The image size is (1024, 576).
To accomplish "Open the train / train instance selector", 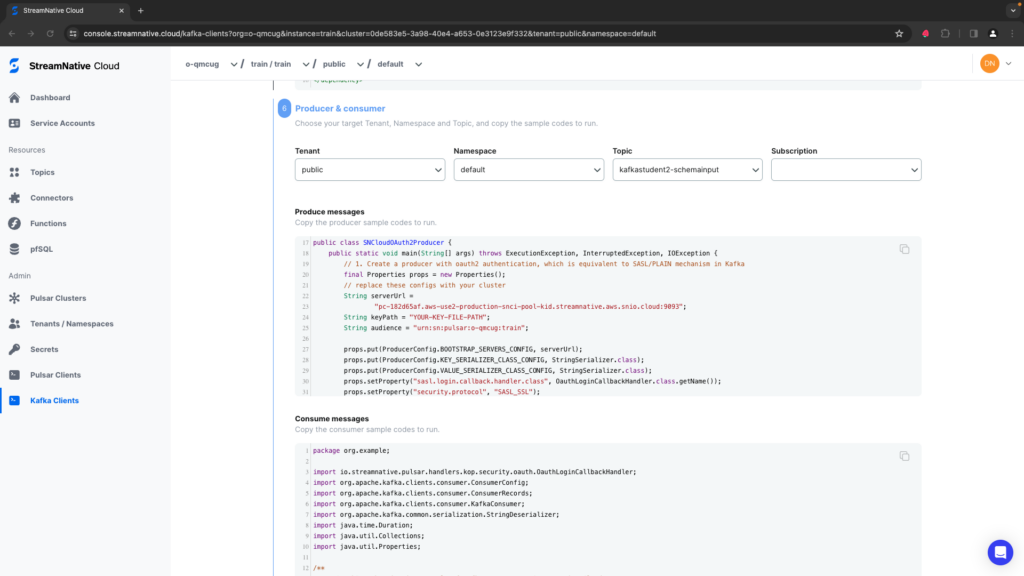I will (278, 64).
